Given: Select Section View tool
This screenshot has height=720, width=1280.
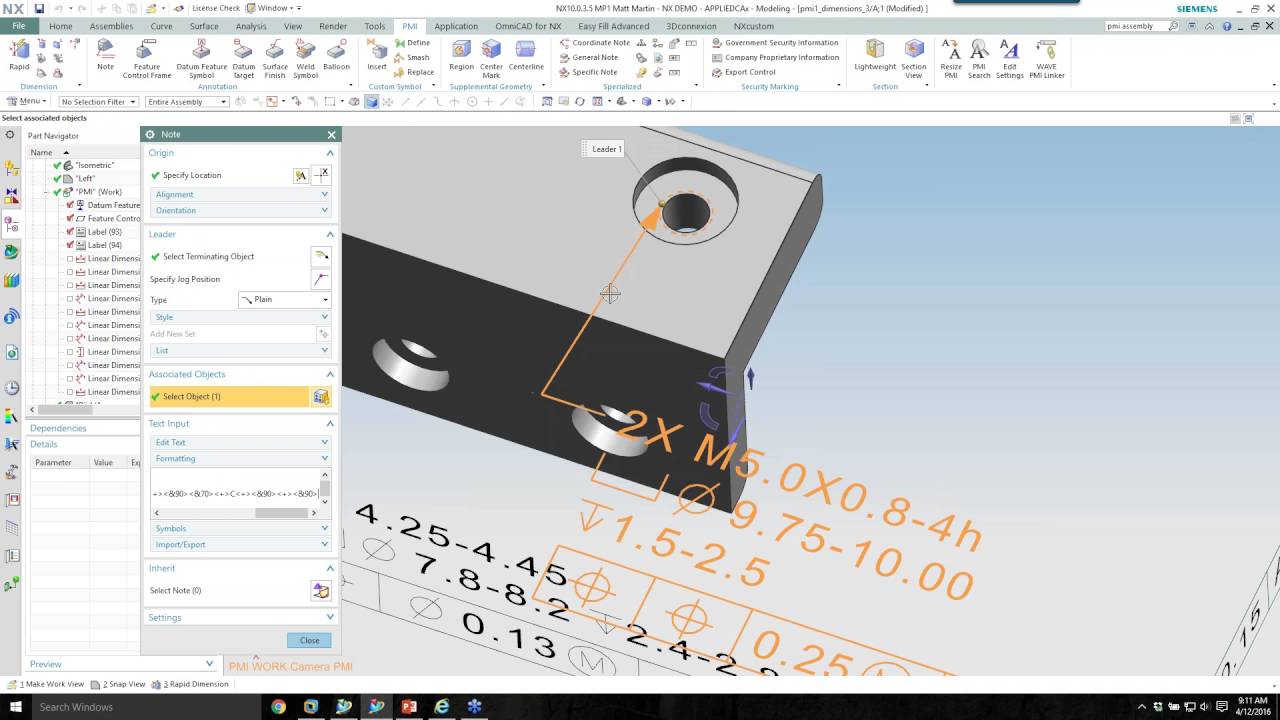Looking at the screenshot, I should [914, 59].
